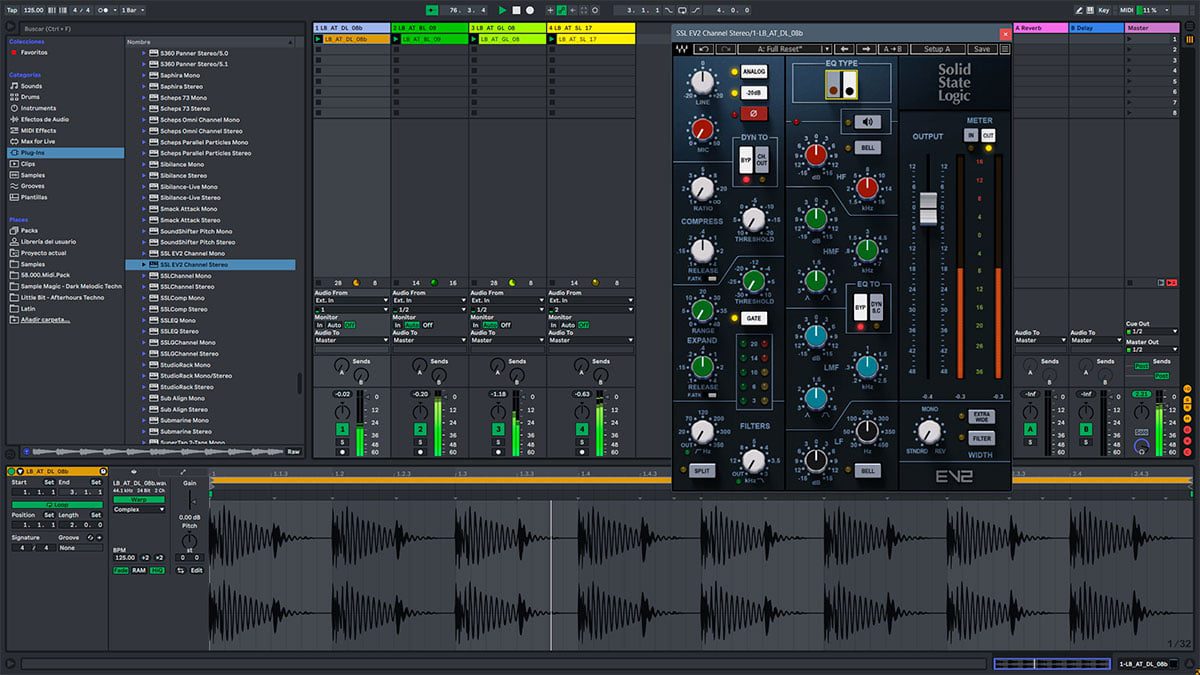Click the LINE gain knob
The height and width of the screenshot is (675, 1200).
(703, 82)
